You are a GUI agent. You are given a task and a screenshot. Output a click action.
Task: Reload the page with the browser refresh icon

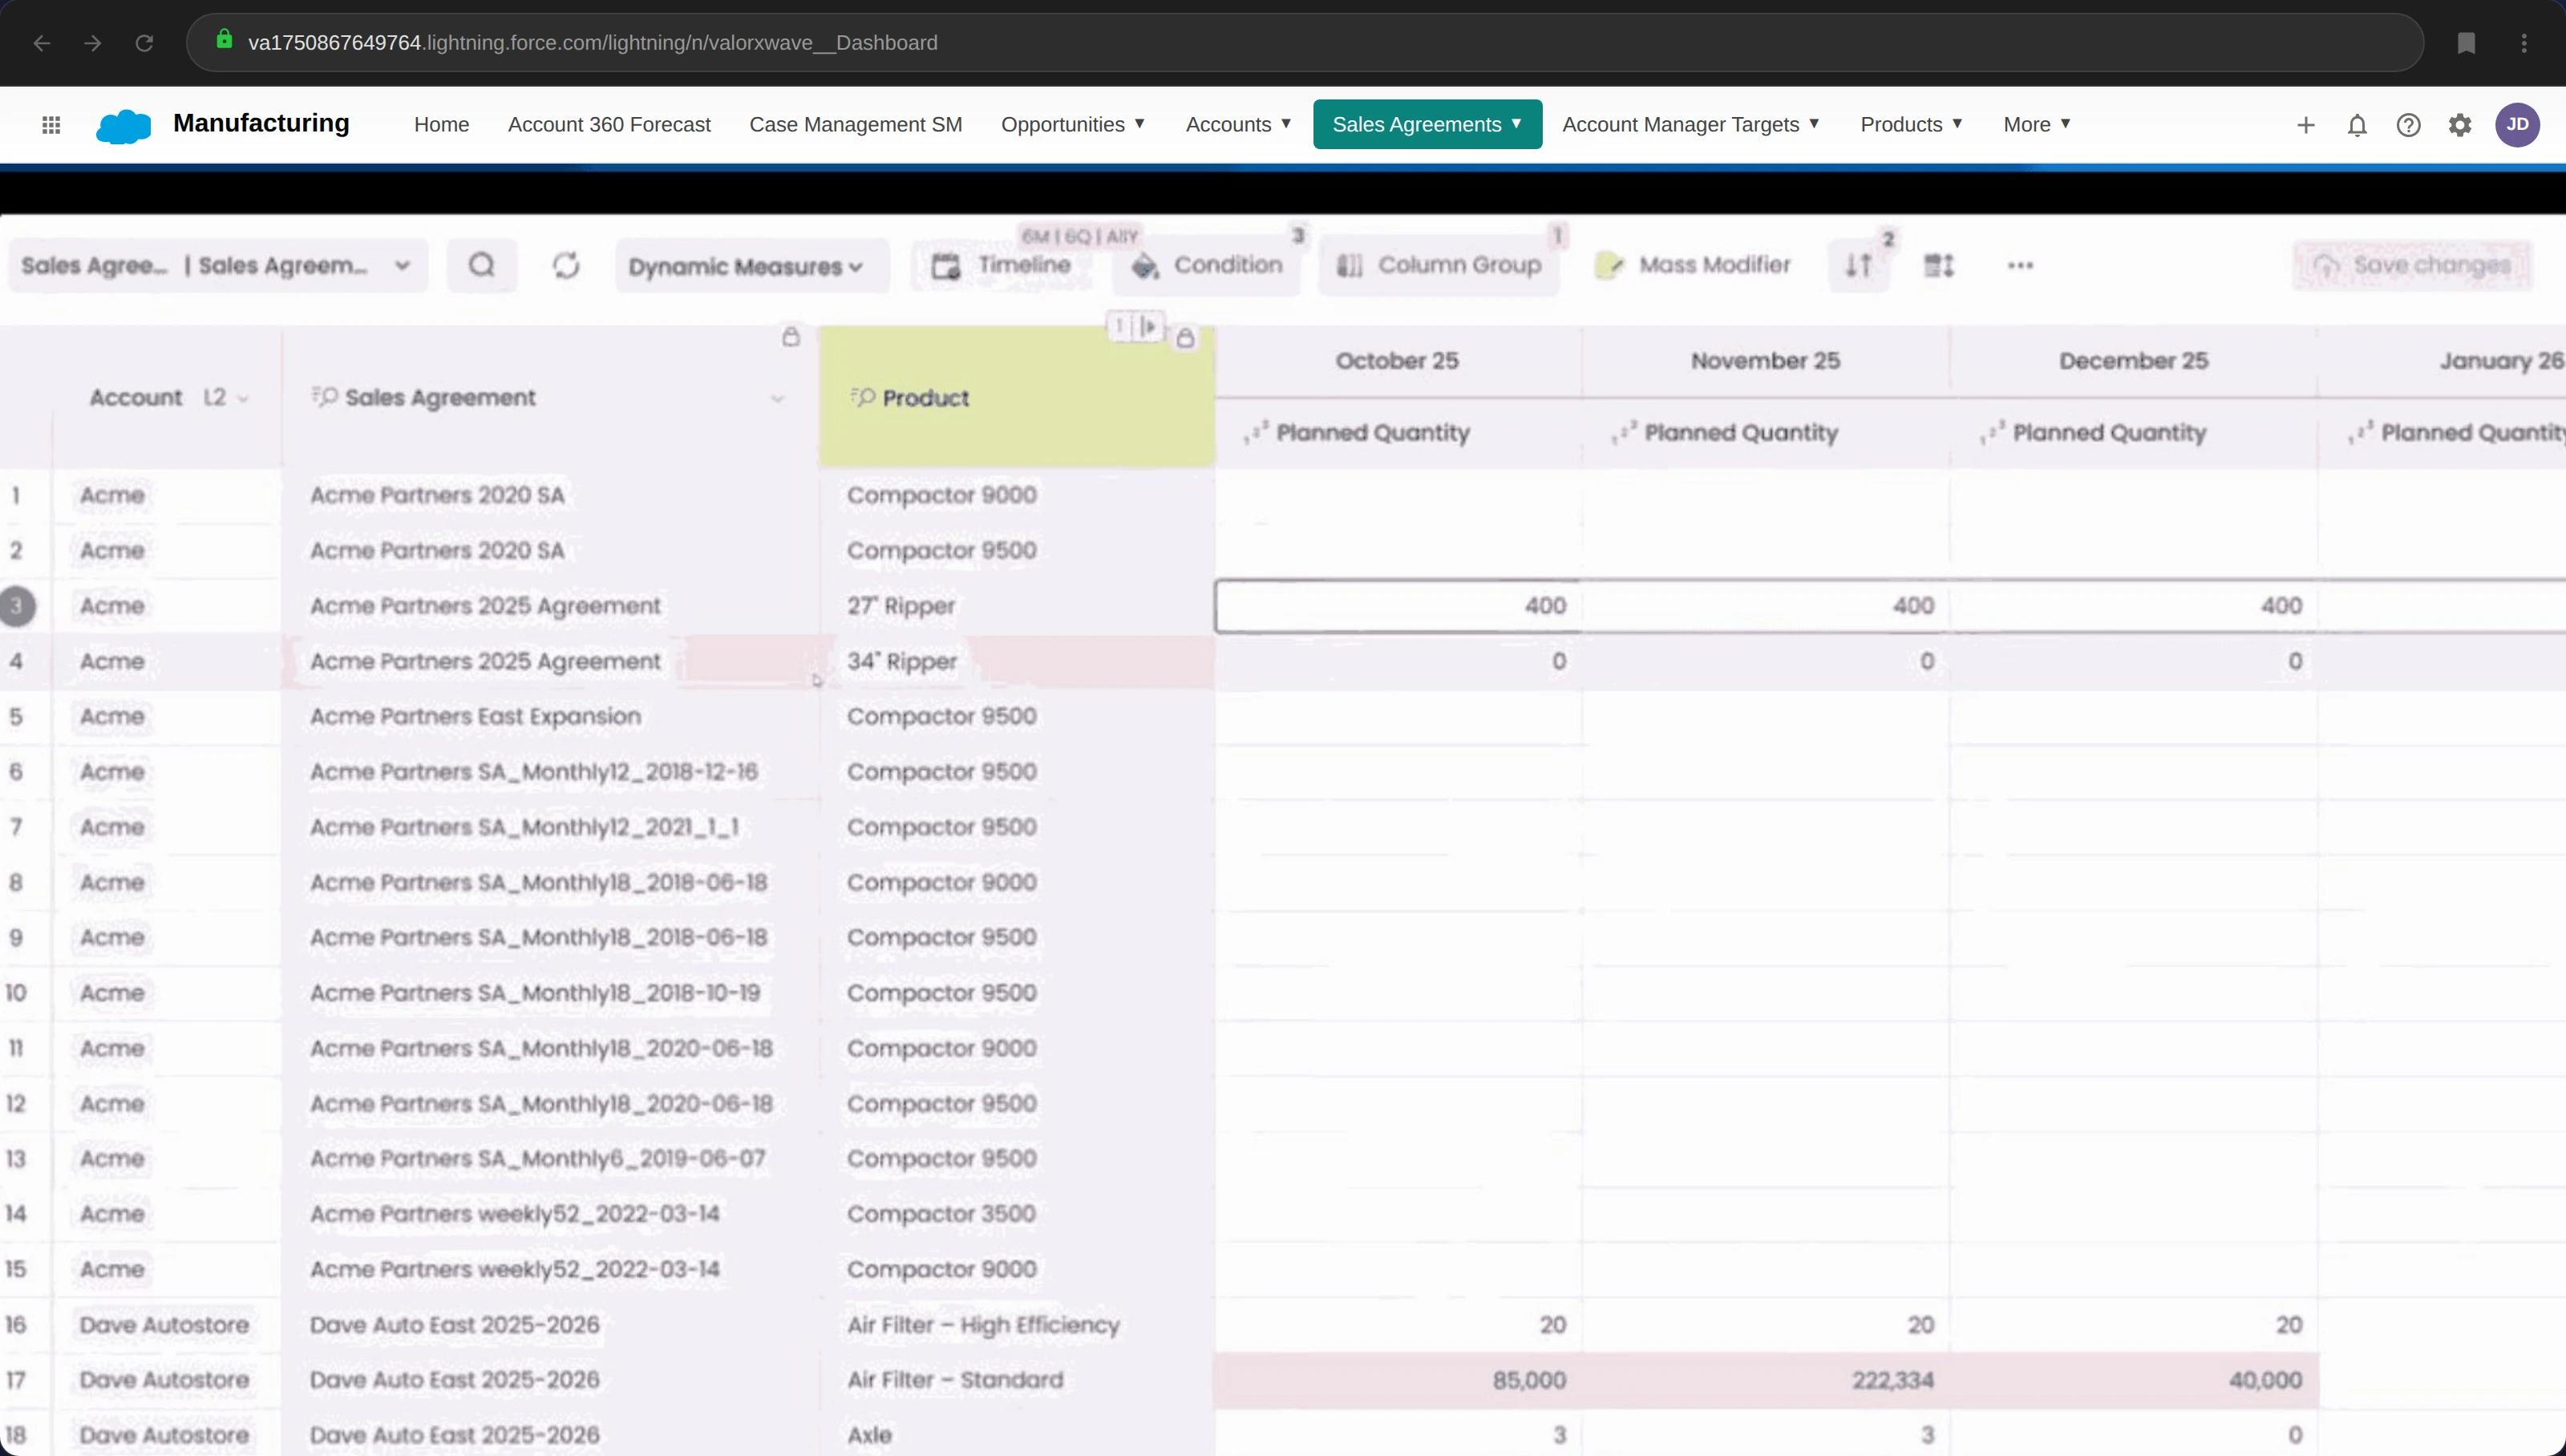coord(144,43)
